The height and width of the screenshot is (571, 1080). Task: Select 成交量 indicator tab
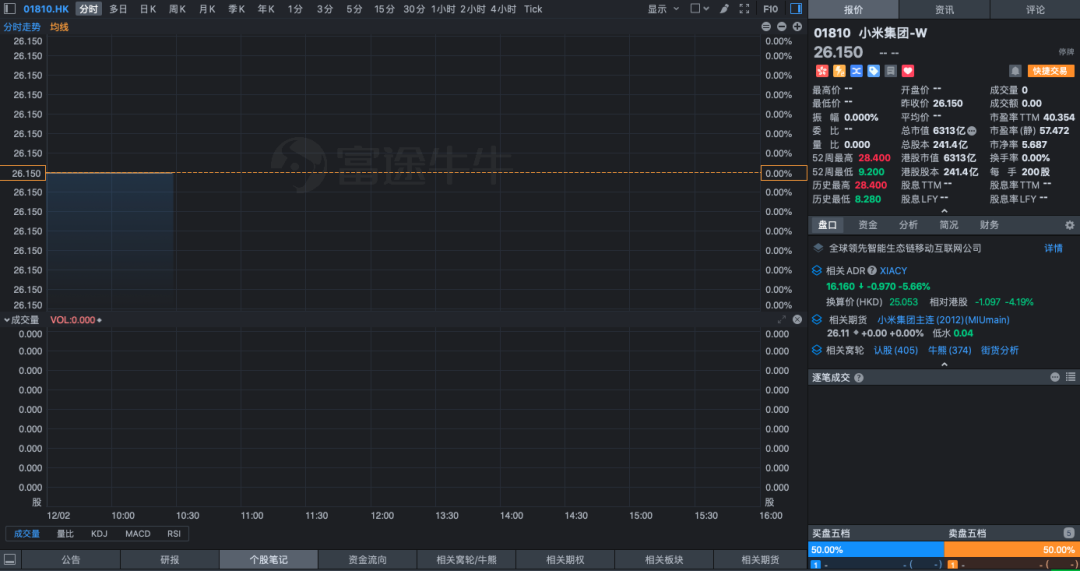[27, 534]
